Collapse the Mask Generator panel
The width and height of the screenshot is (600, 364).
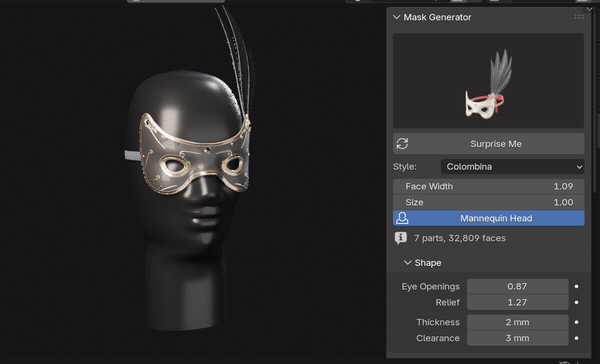coord(396,17)
